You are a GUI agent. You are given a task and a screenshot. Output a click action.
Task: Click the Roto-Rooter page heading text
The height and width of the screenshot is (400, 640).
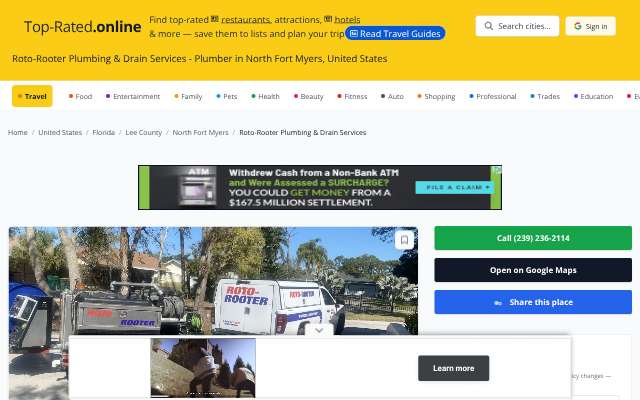pos(200,58)
